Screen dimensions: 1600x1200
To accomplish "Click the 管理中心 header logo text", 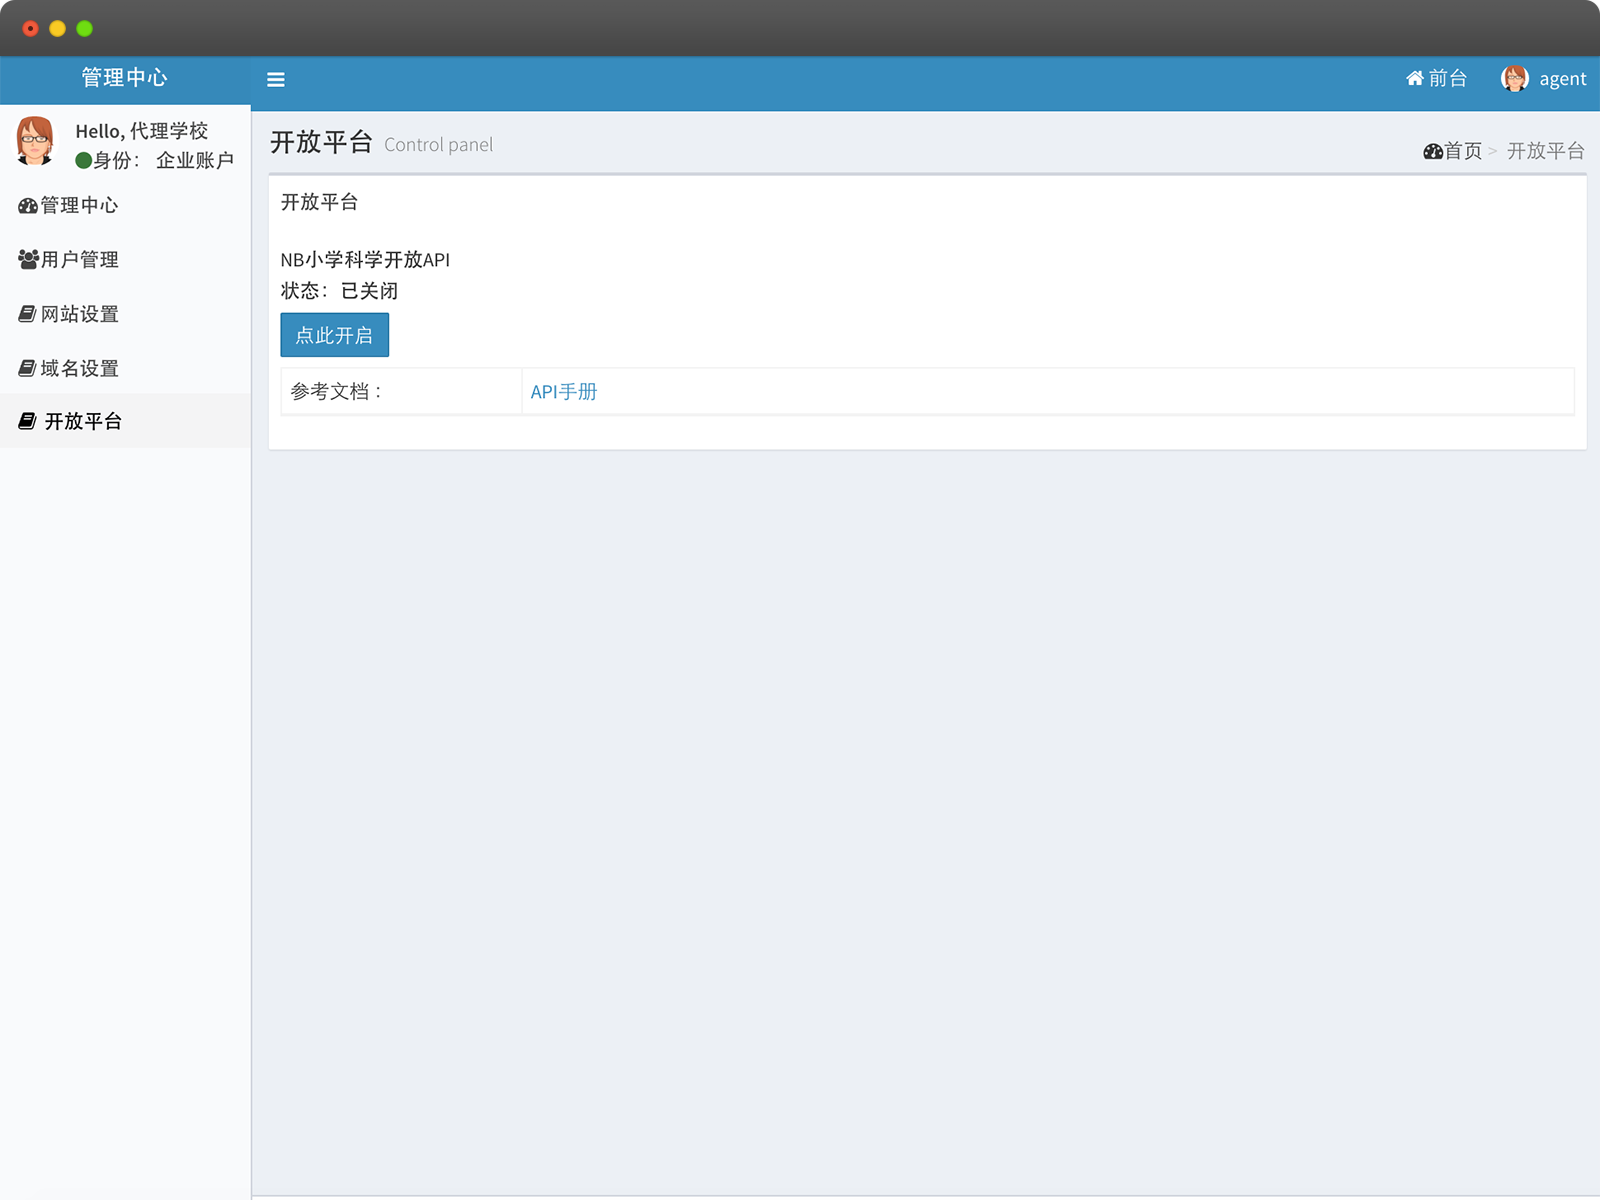I will tap(124, 78).
